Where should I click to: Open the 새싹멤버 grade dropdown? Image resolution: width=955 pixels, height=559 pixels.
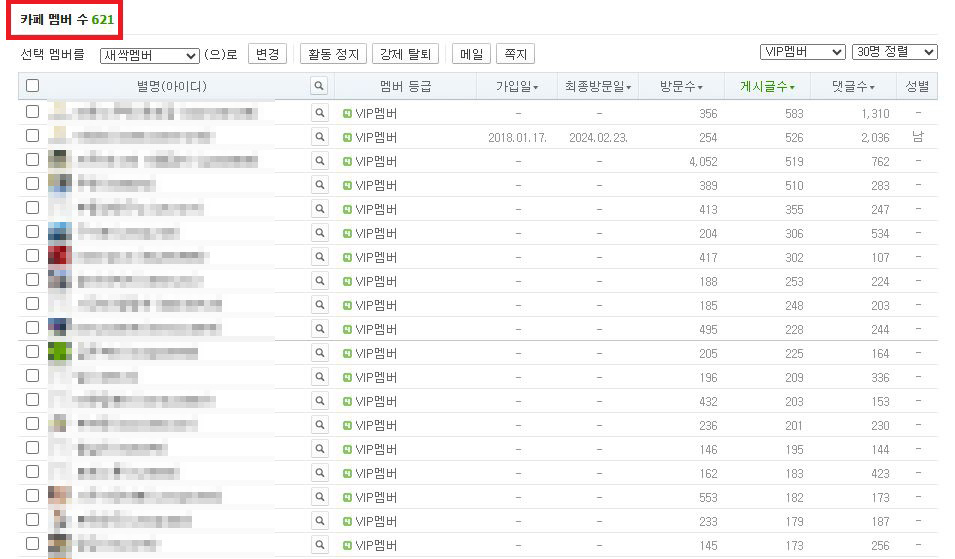point(149,56)
